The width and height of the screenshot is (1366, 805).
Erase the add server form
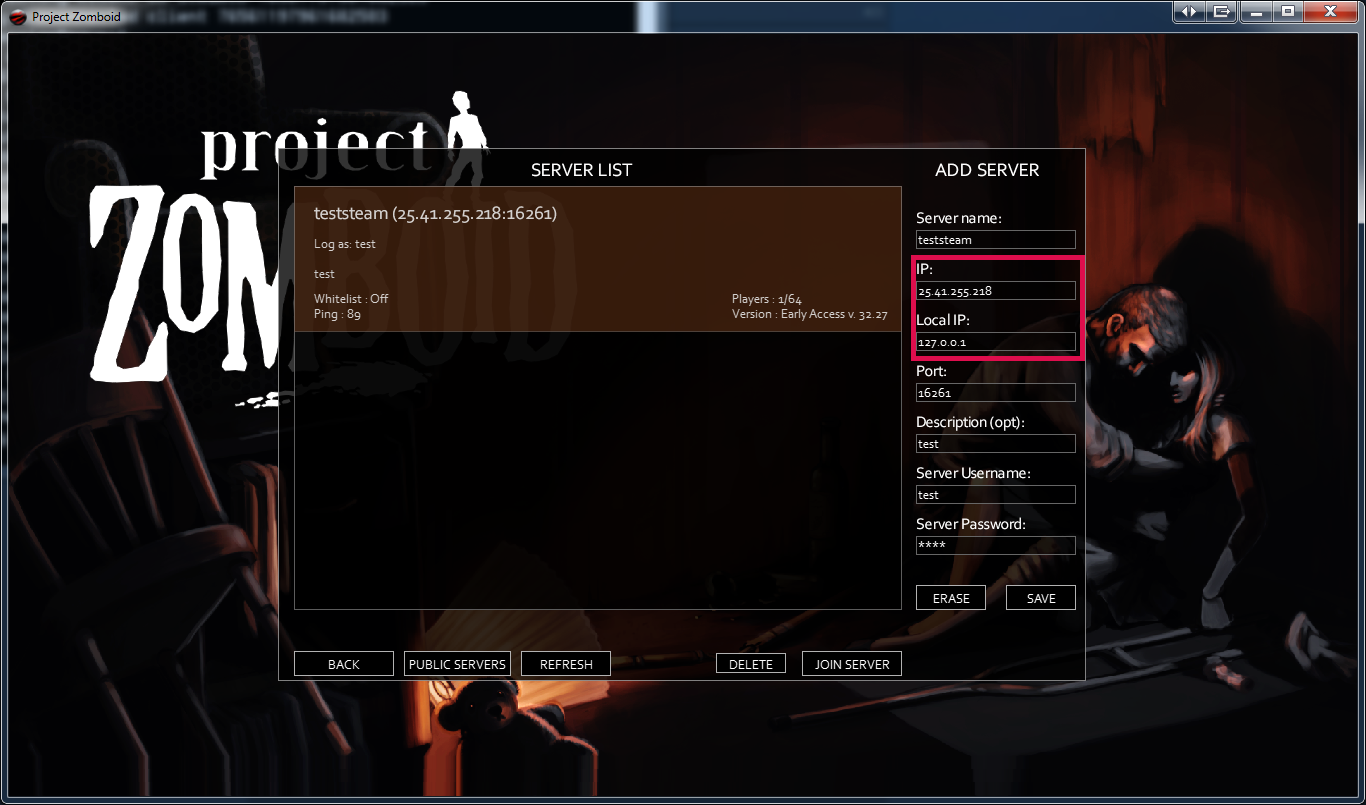pos(951,598)
